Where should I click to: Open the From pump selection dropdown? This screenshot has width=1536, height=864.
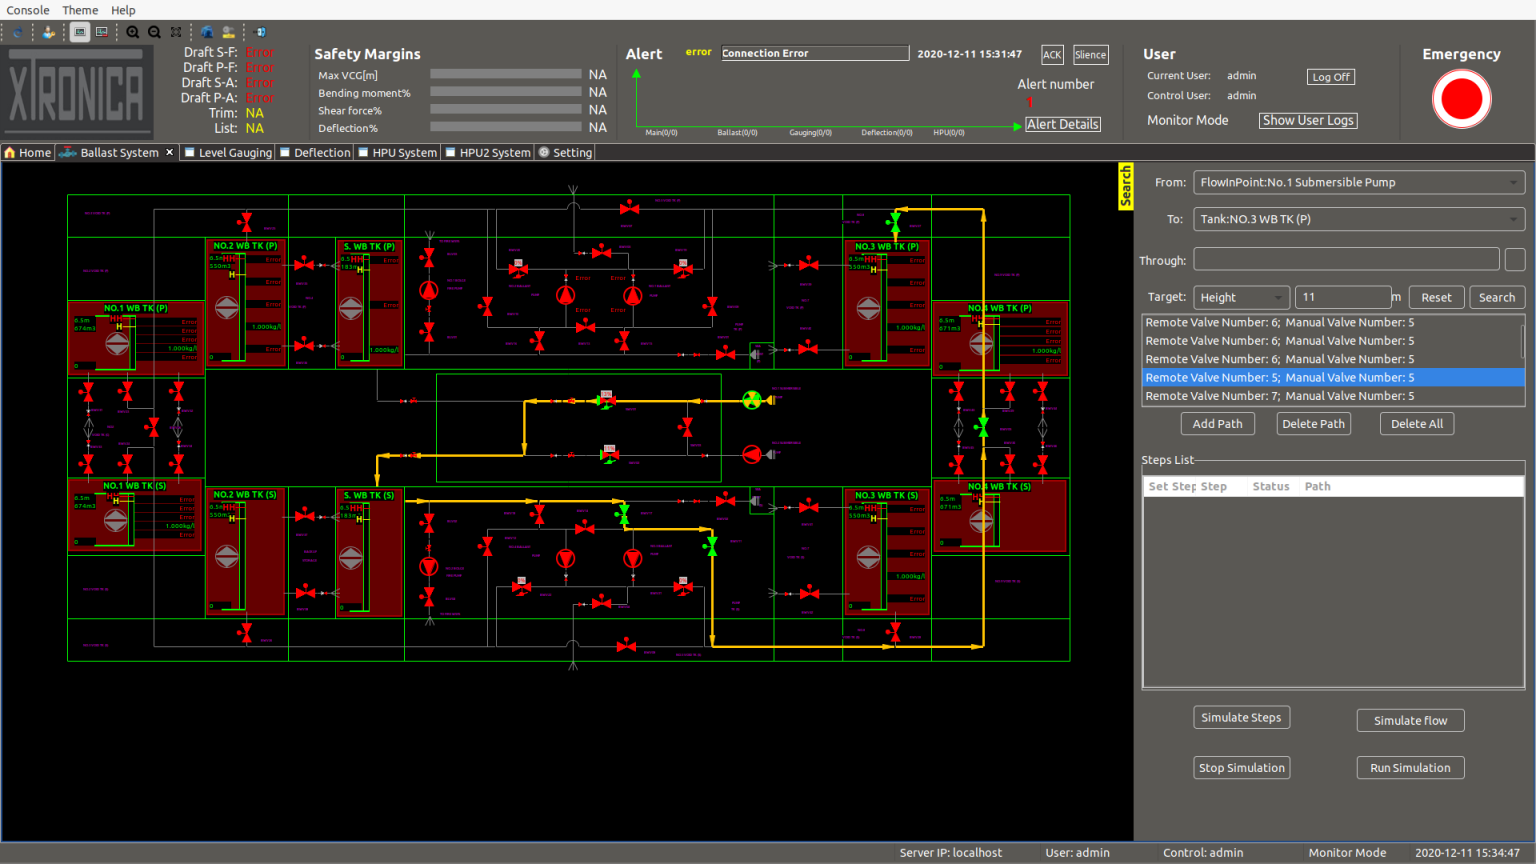coord(1358,182)
